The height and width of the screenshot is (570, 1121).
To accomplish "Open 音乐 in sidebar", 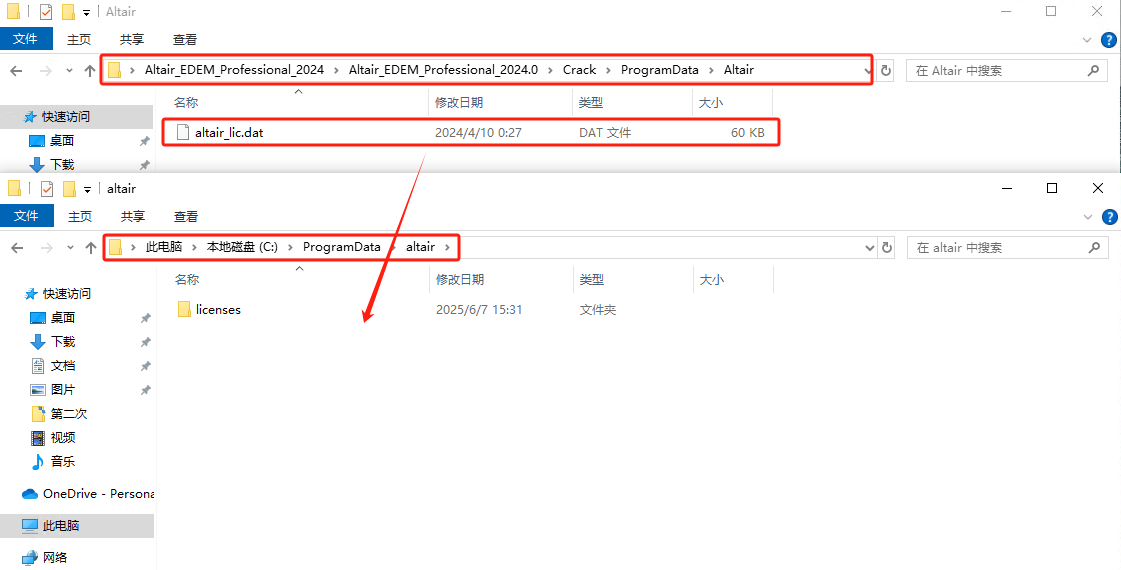I will (x=63, y=461).
